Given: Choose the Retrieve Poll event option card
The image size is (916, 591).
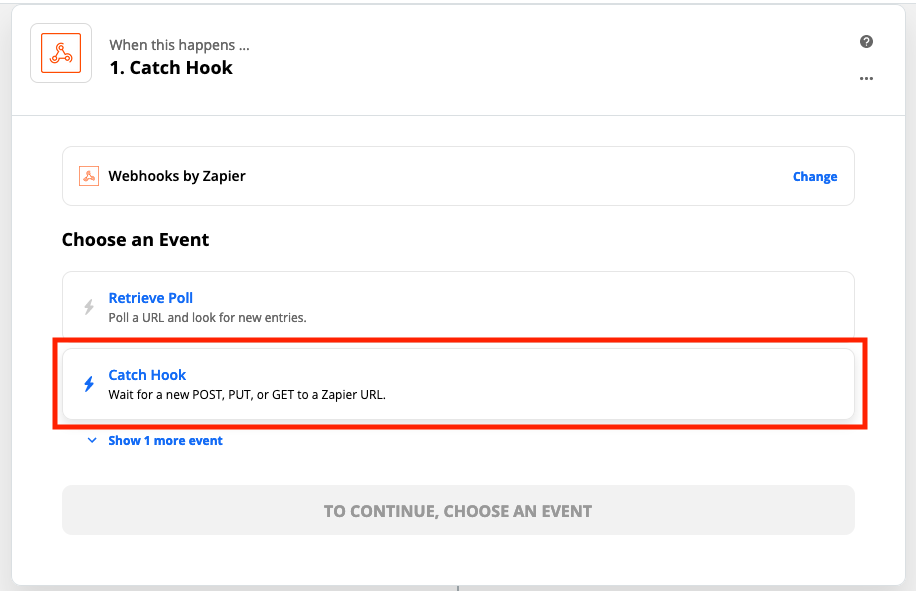Looking at the screenshot, I should tap(459, 307).
